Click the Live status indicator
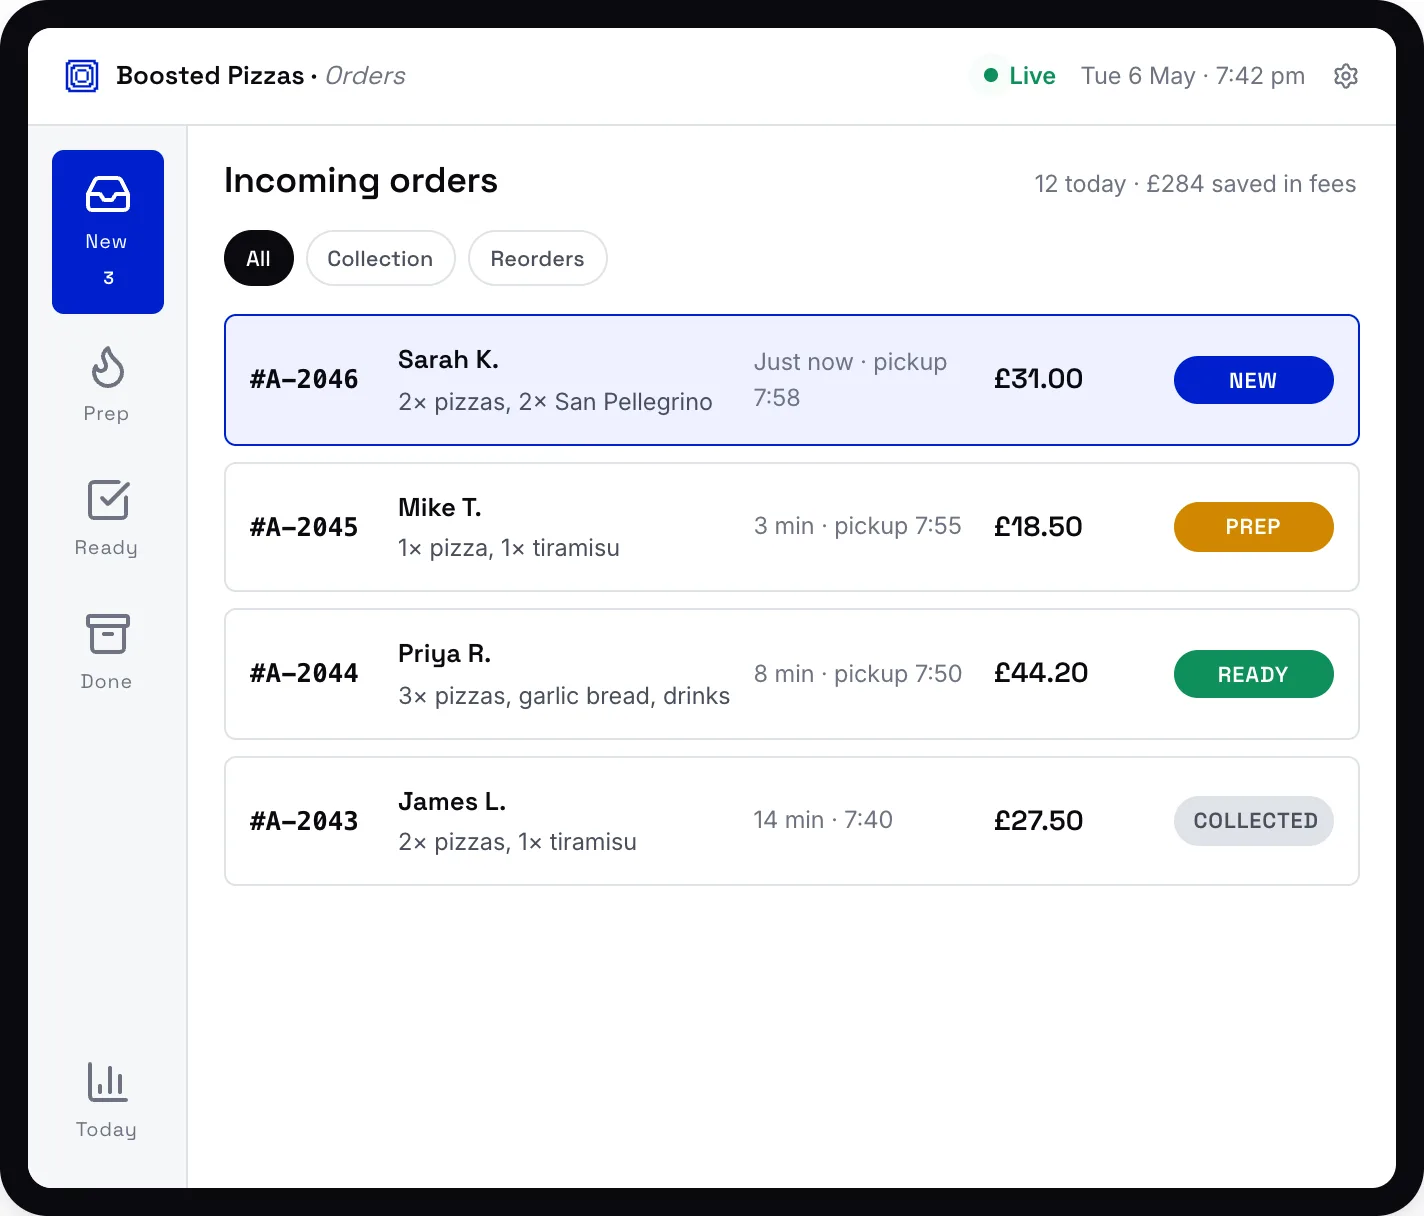Image resolution: width=1424 pixels, height=1216 pixels. (1019, 76)
